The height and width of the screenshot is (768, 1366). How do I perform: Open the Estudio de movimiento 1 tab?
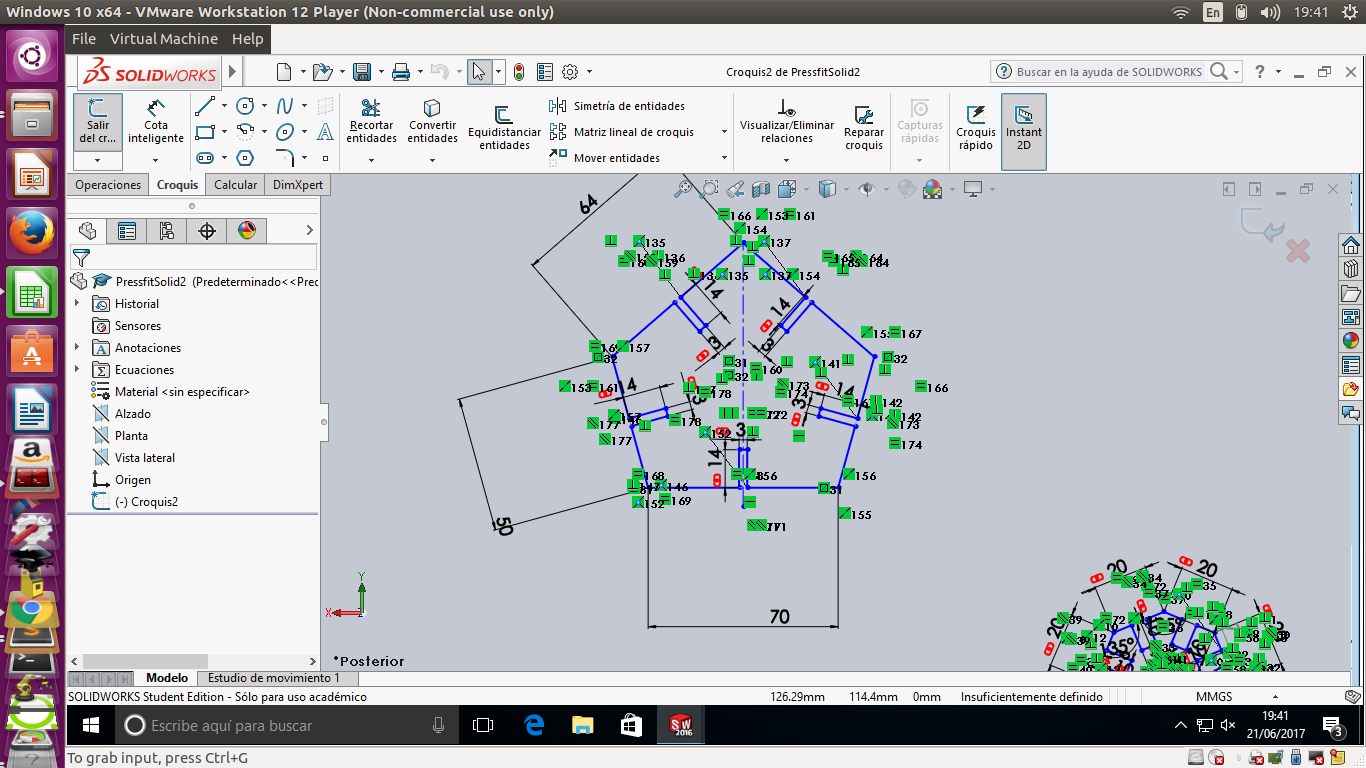click(x=273, y=678)
